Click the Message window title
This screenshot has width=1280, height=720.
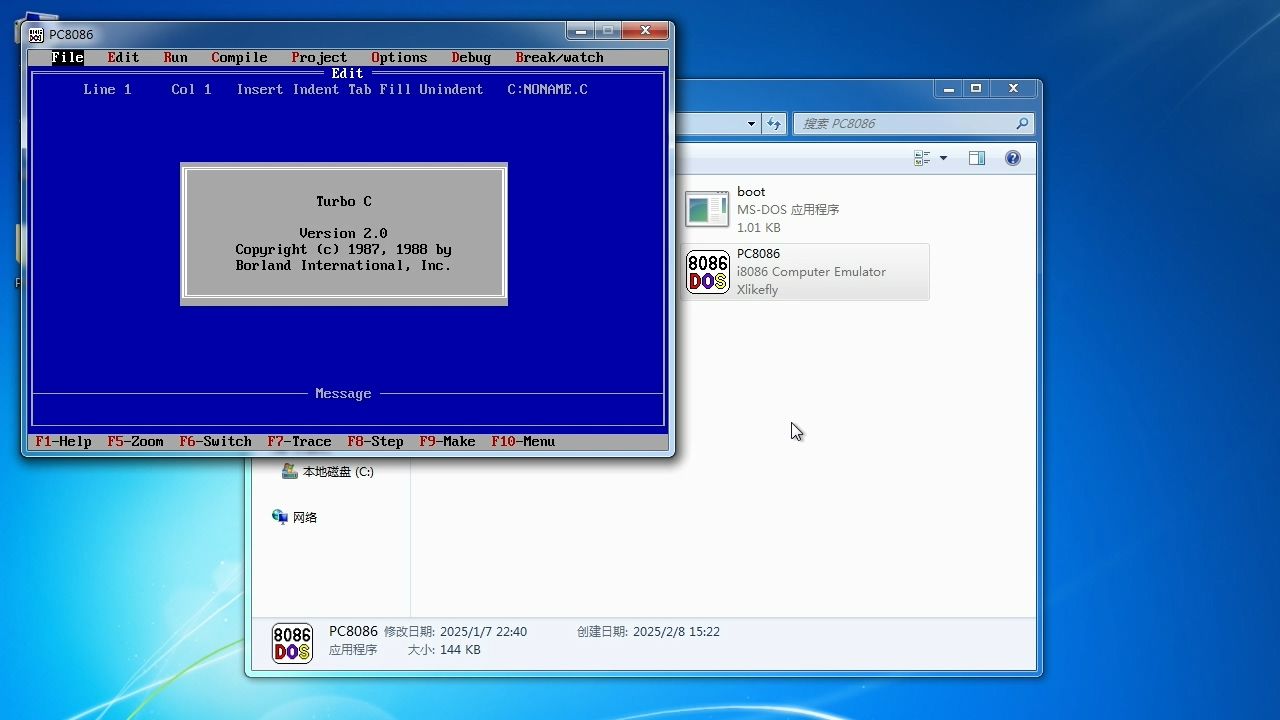[x=344, y=394]
